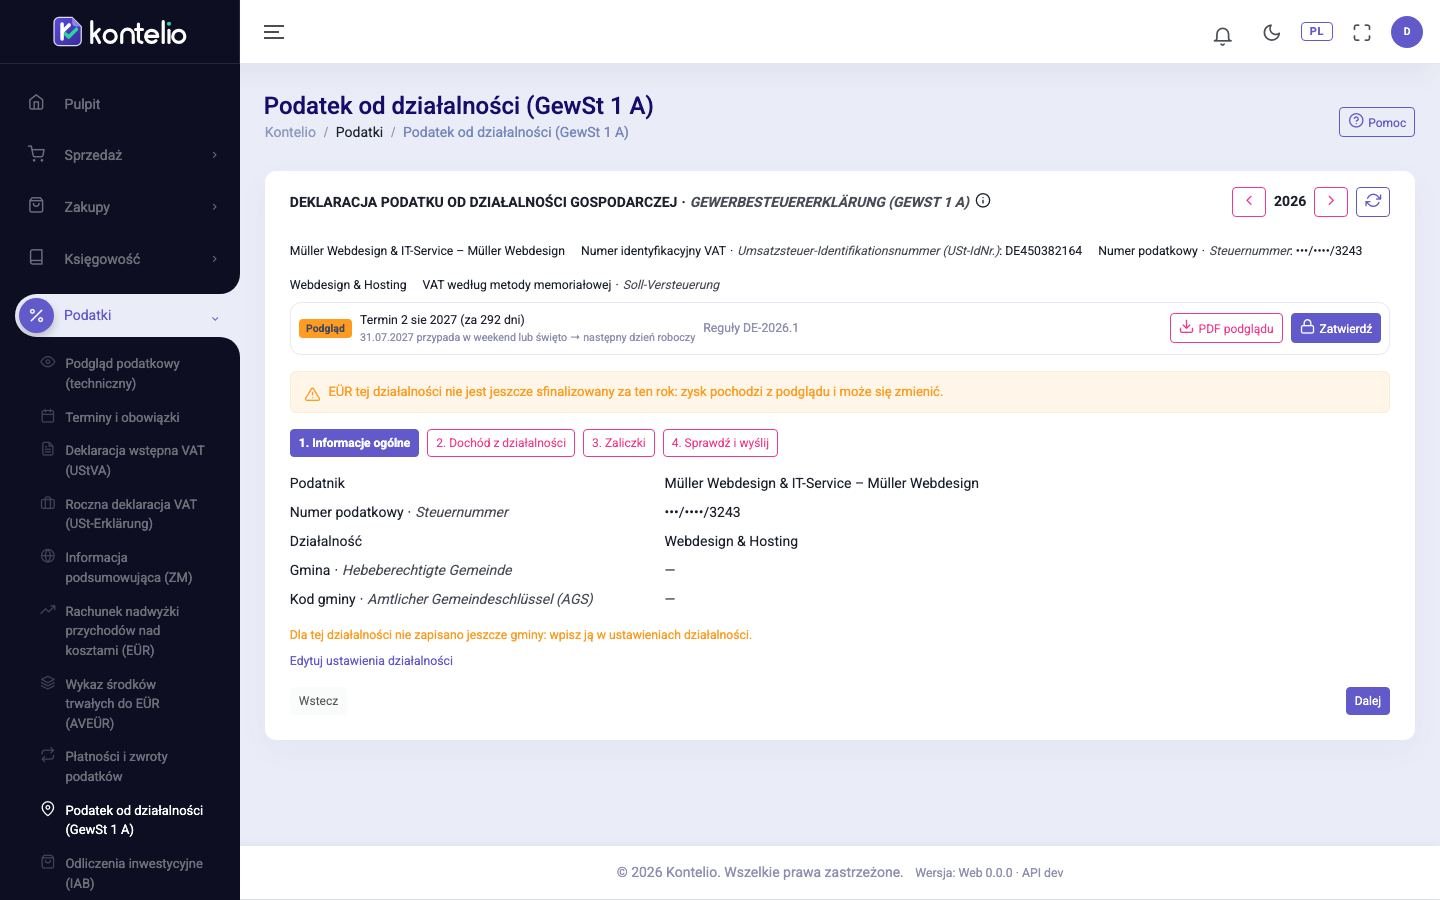This screenshot has height=900, width=1440.
Task: Click the Pomoc help button
Action: [1377, 122]
